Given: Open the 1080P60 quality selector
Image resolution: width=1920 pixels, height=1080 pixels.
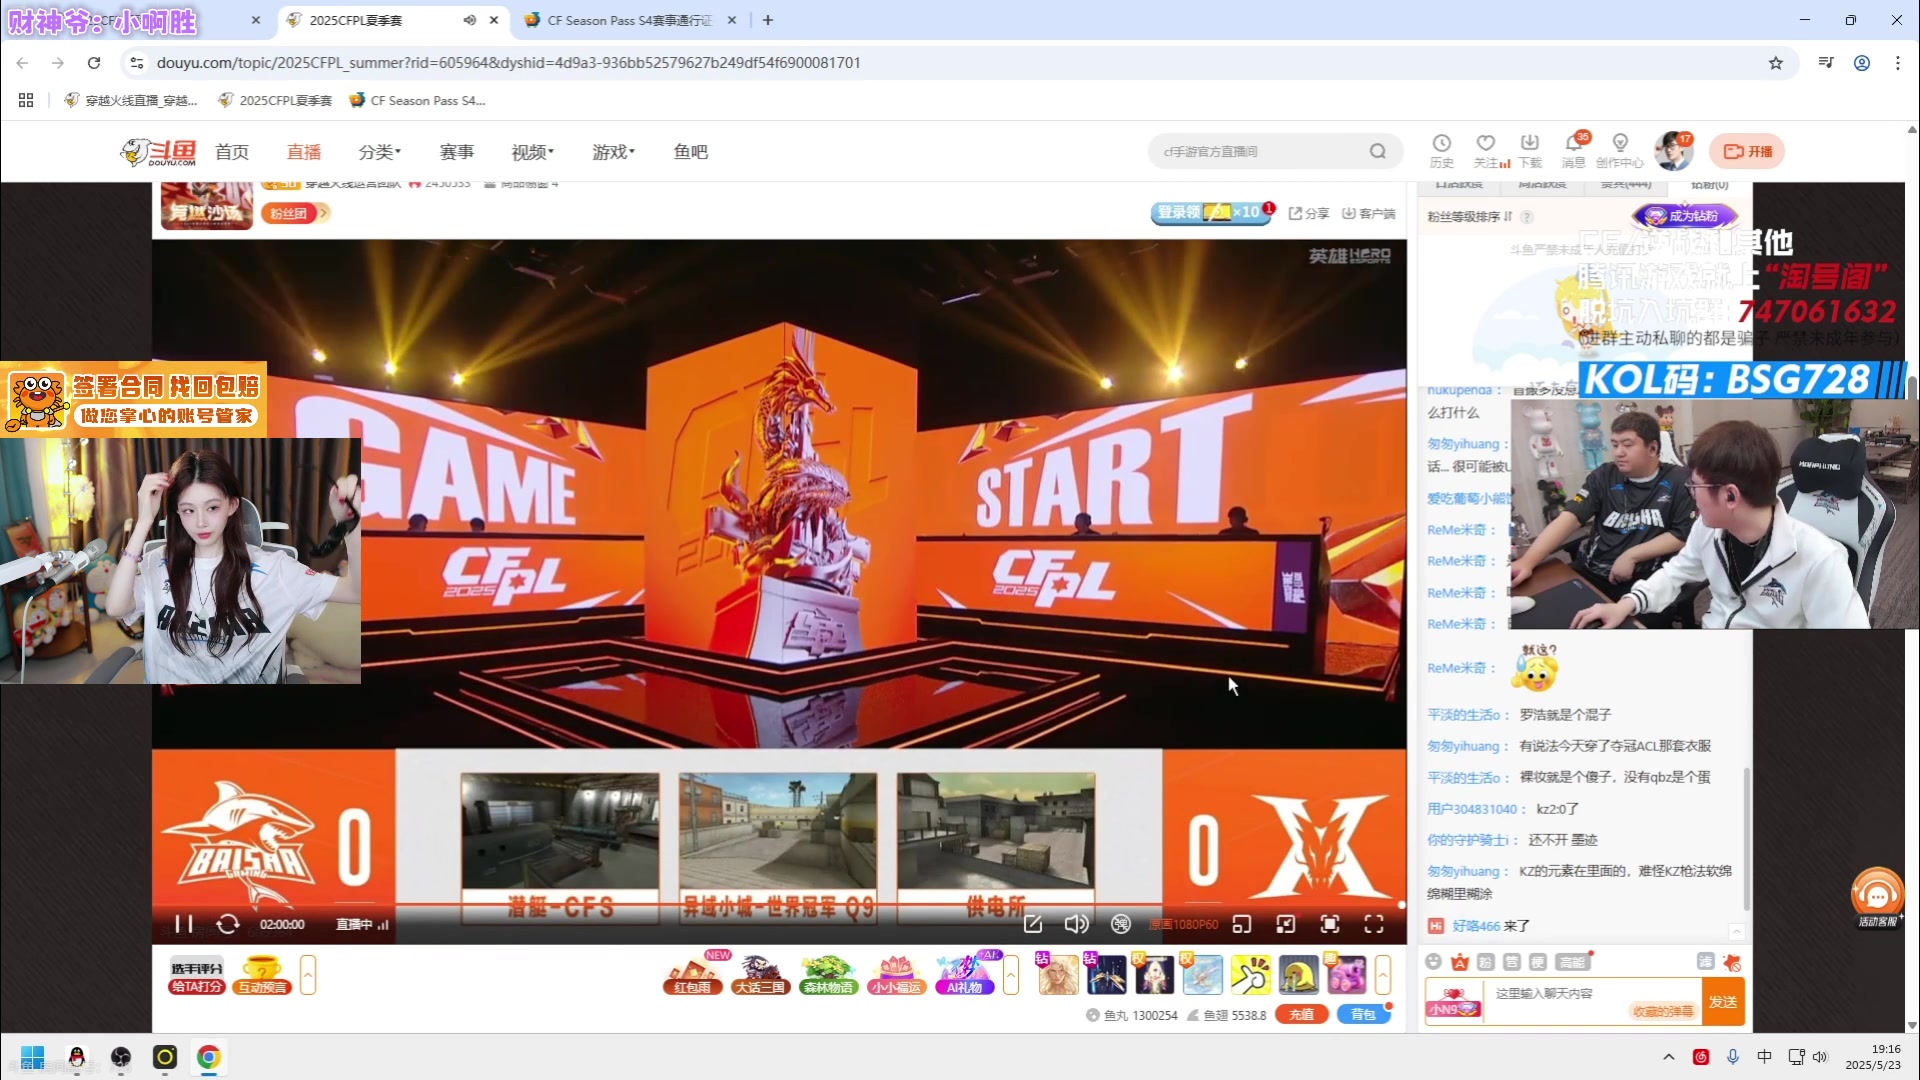Looking at the screenshot, I should tap(1184, 924).
